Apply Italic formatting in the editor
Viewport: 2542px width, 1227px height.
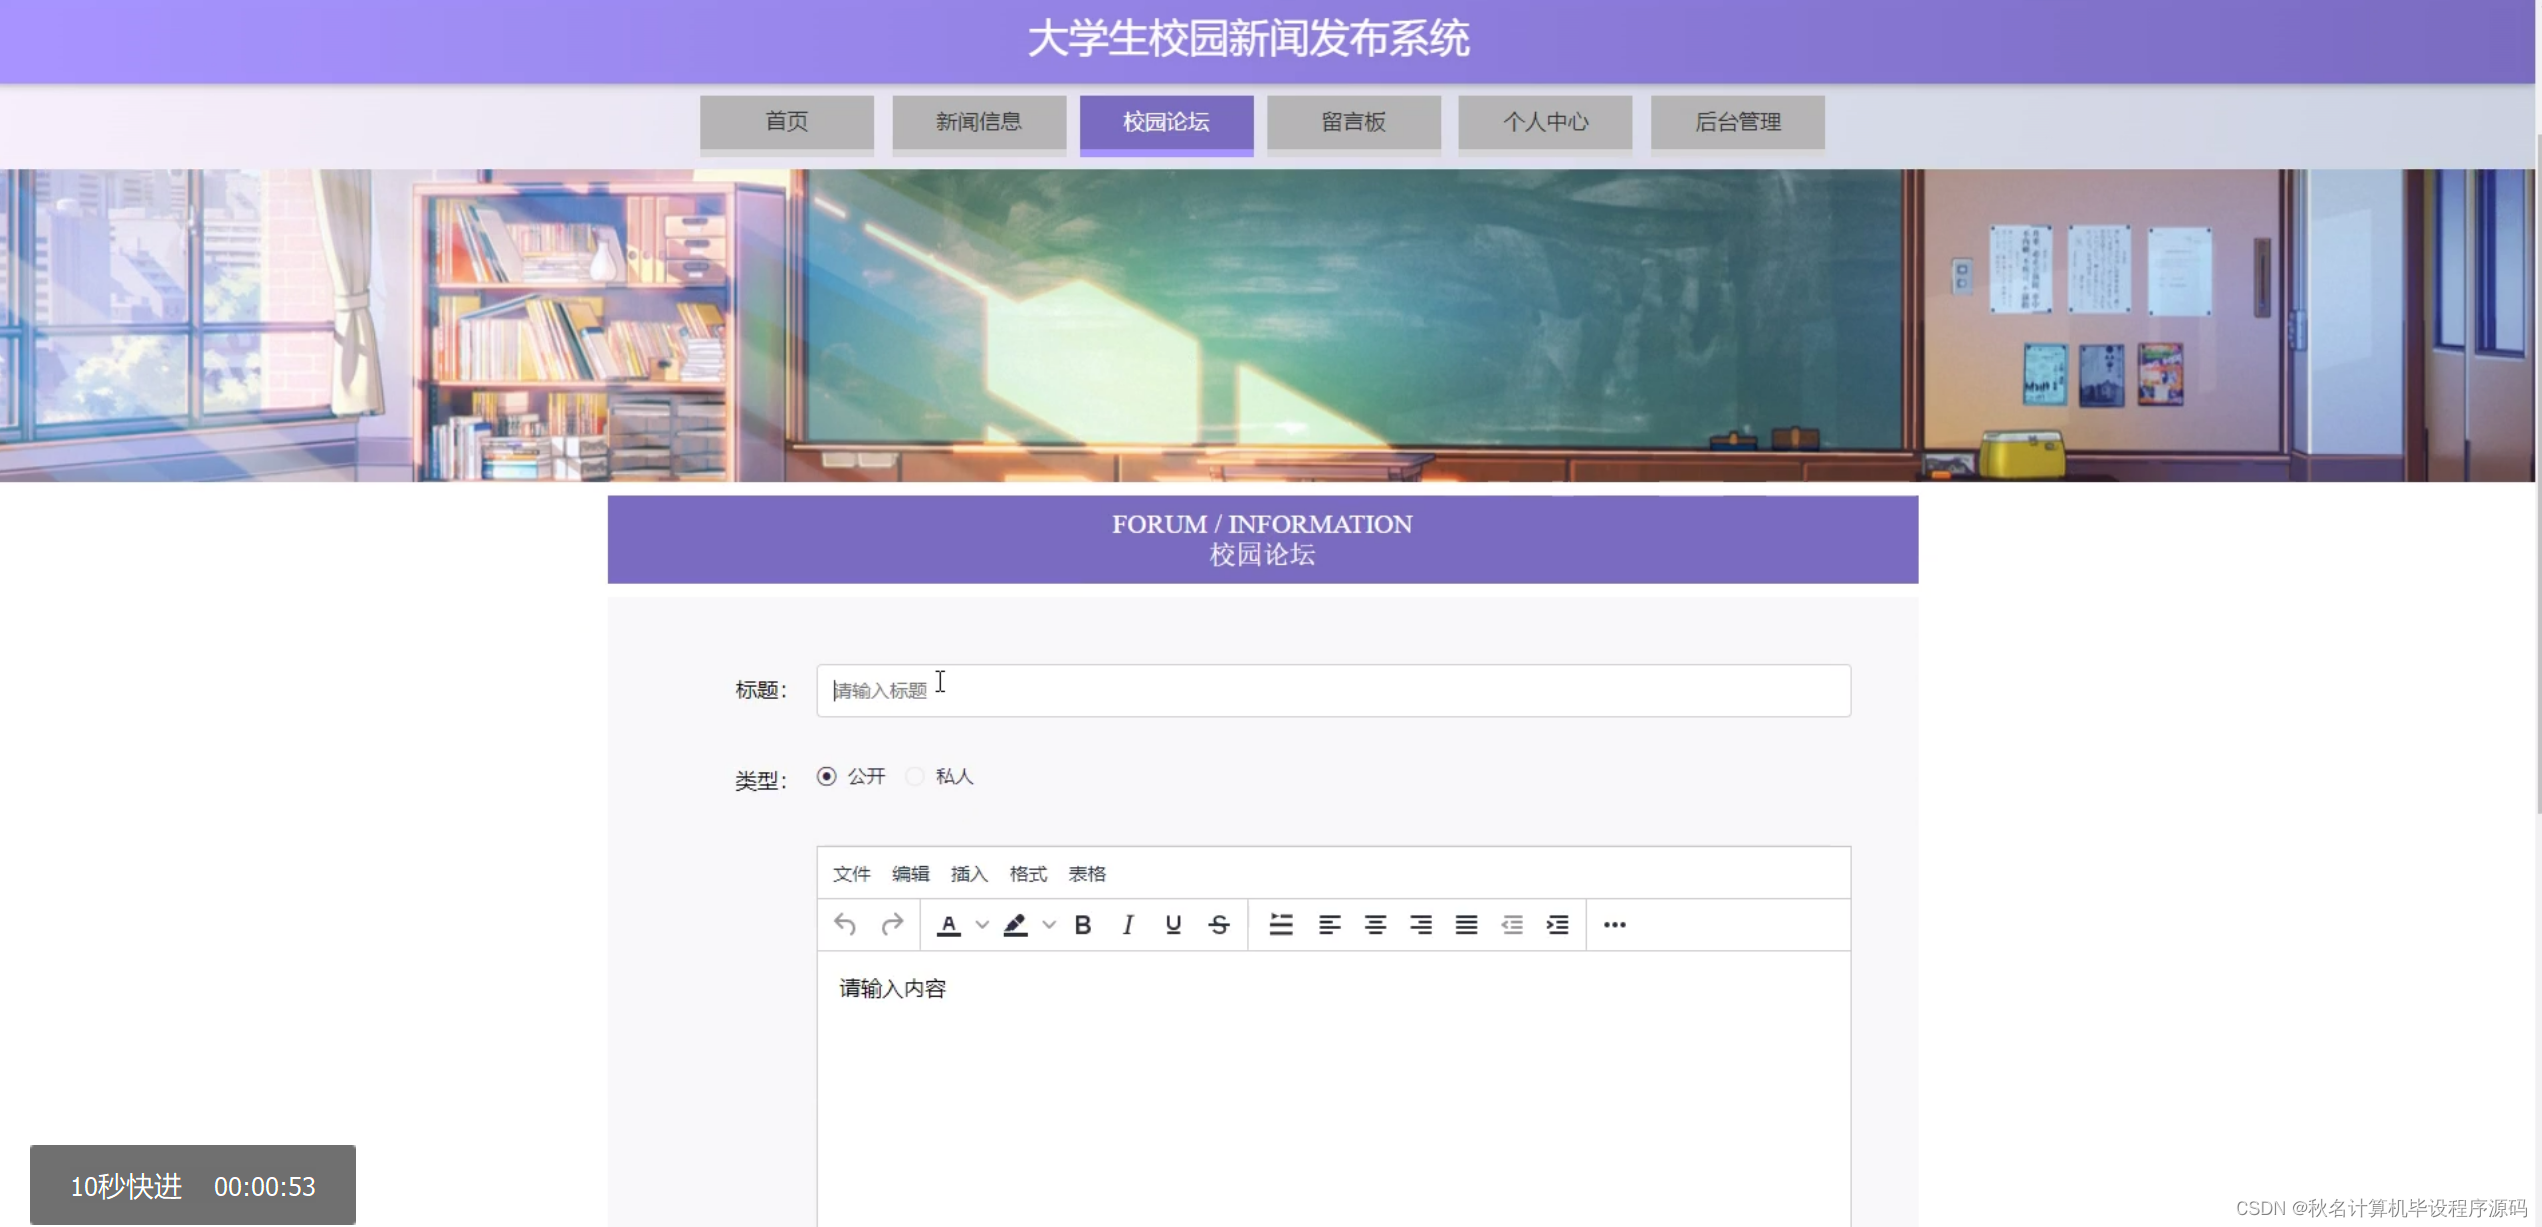tap(1127, 925)
